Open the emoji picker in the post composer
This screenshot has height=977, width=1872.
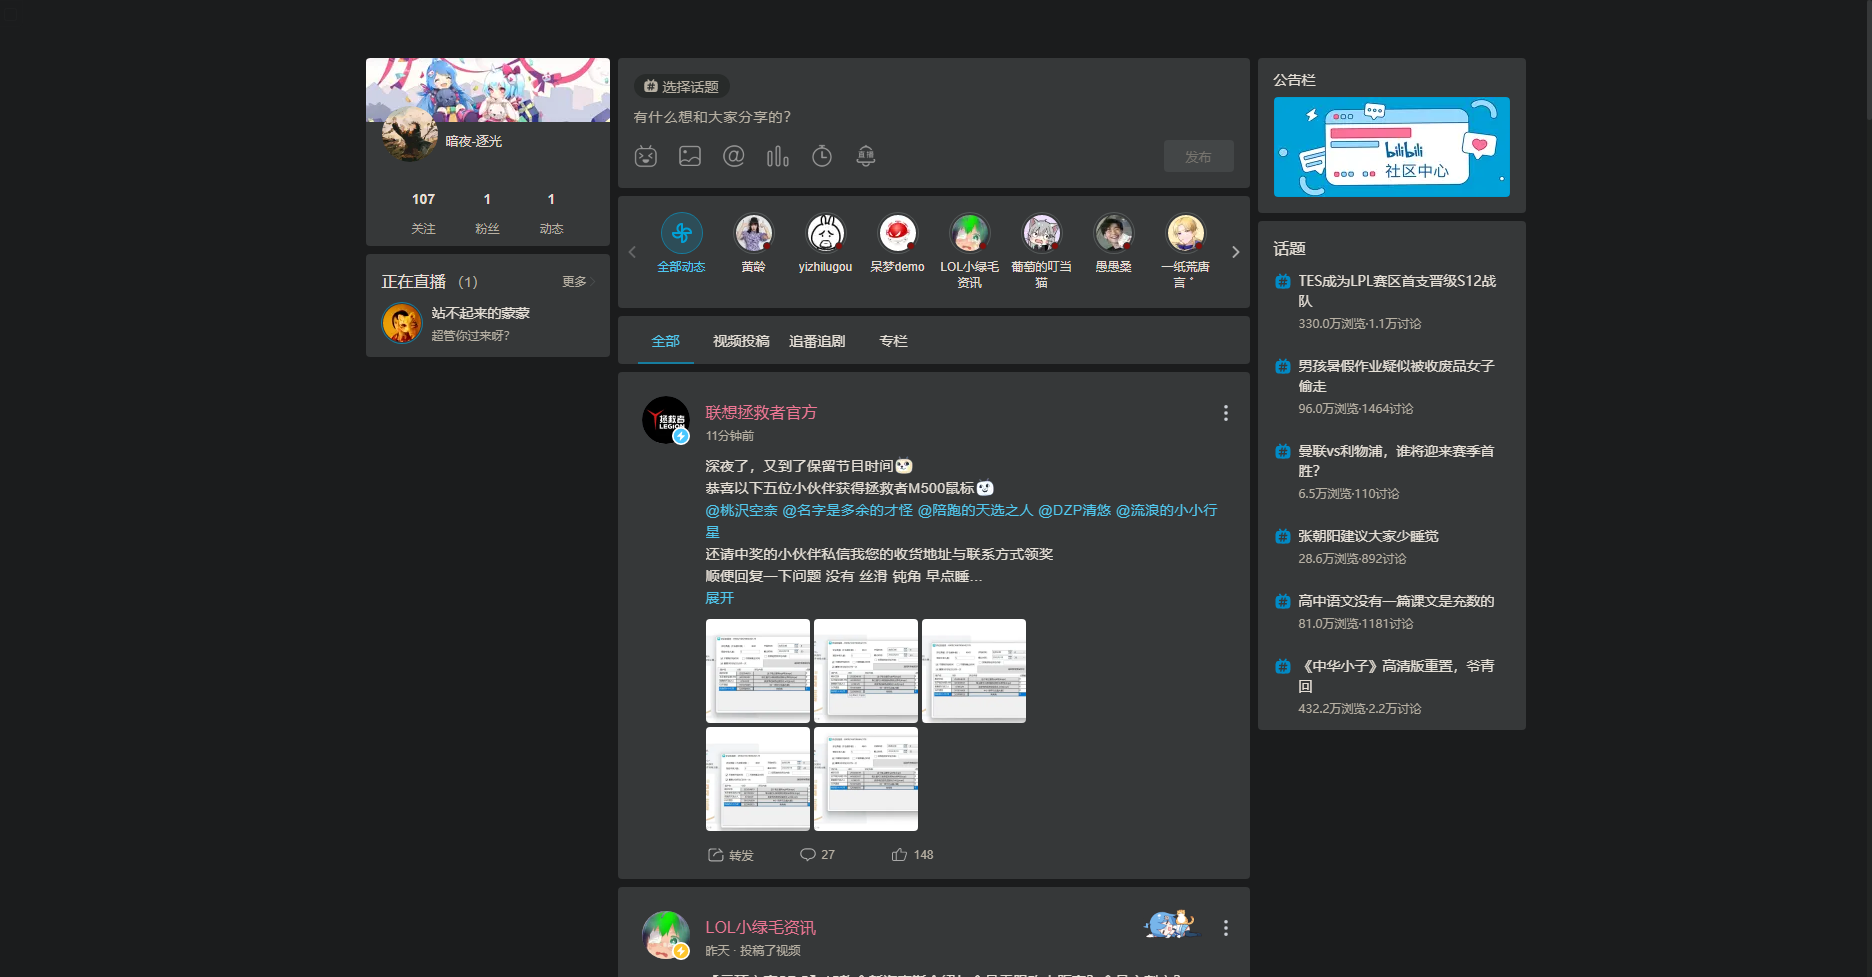point(646,156)
